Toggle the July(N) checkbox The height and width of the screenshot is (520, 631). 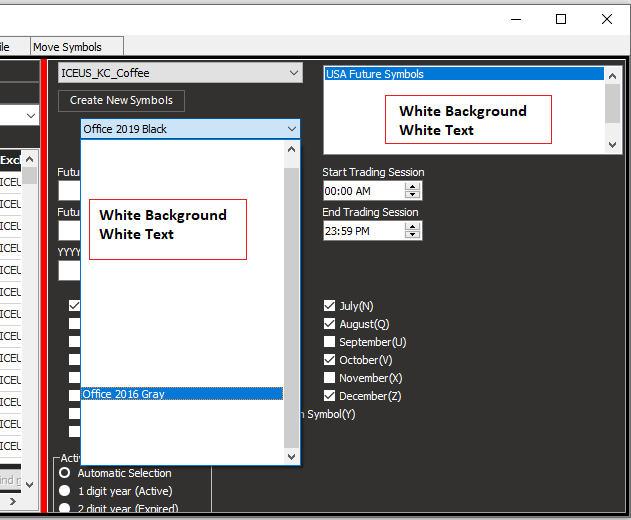[x=329, y=306]
